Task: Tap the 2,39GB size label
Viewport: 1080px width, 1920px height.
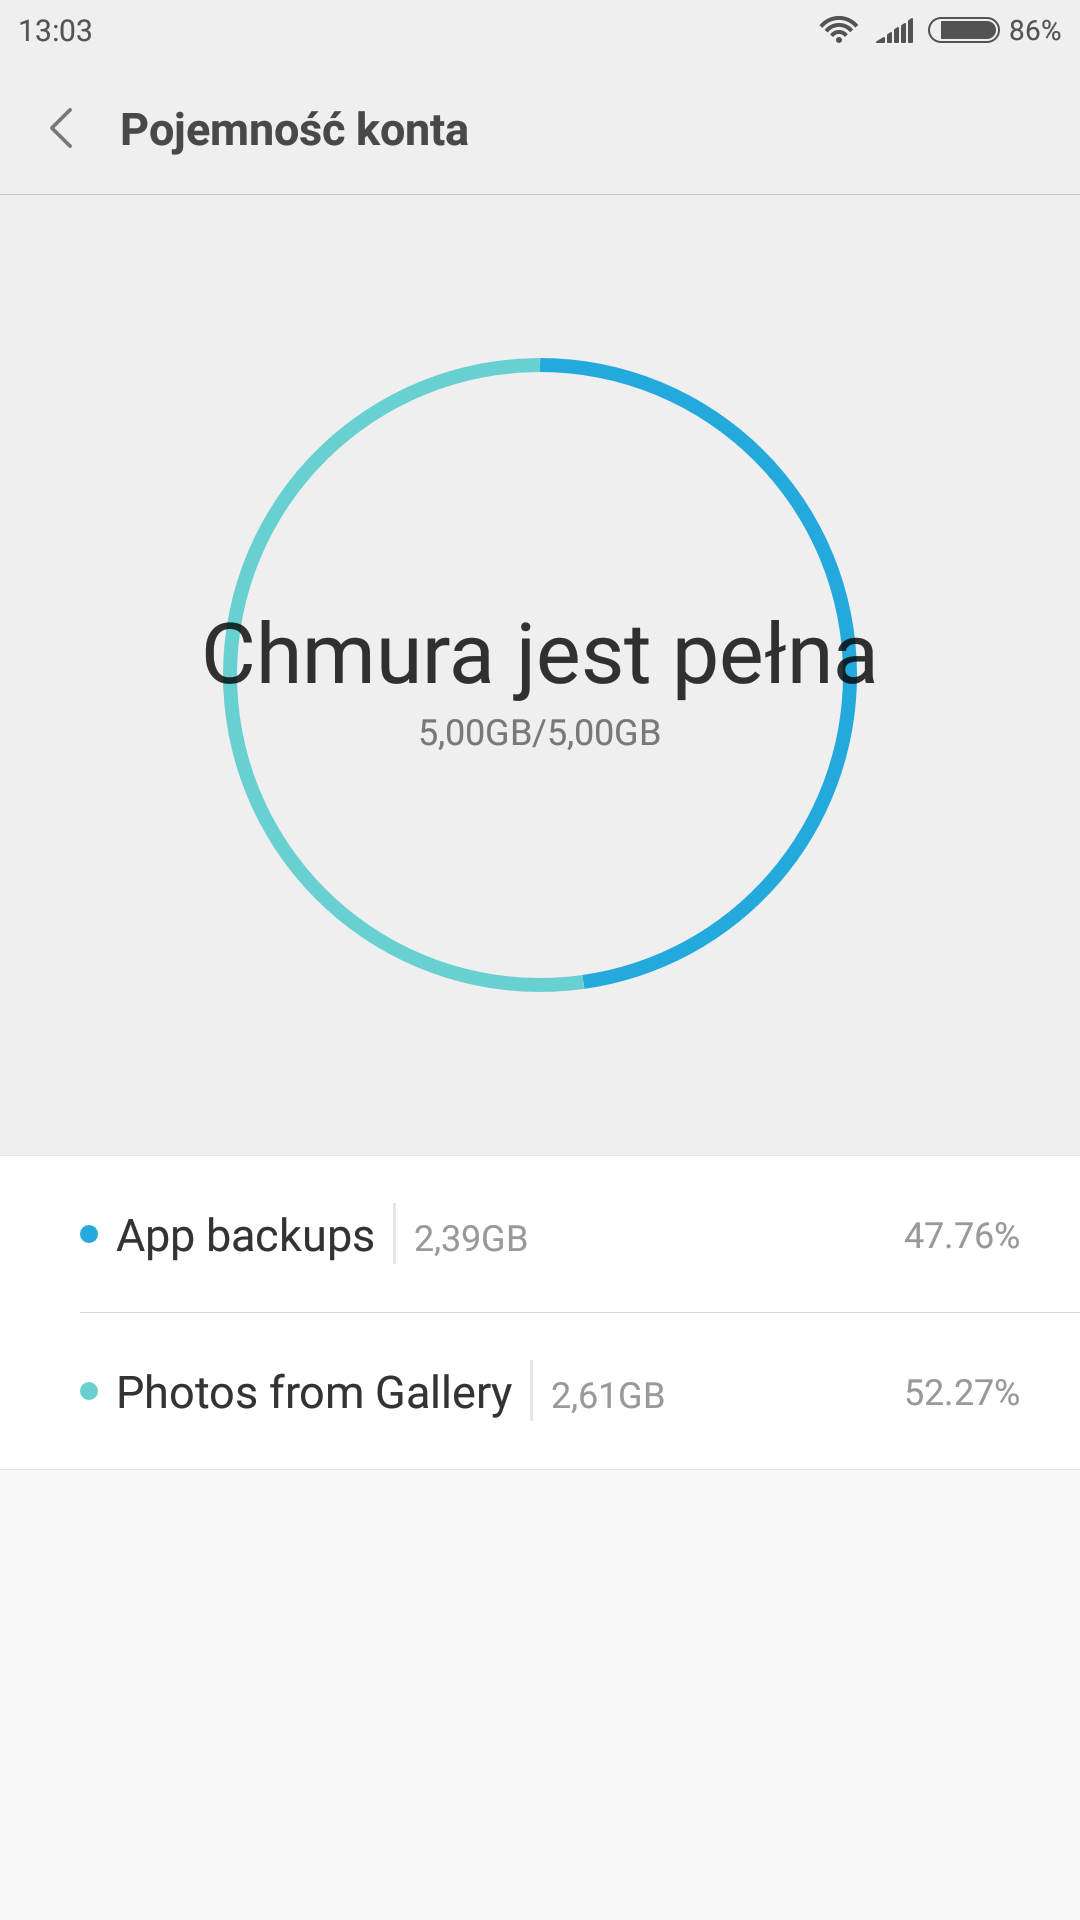Action: (x=471, y=1239)
